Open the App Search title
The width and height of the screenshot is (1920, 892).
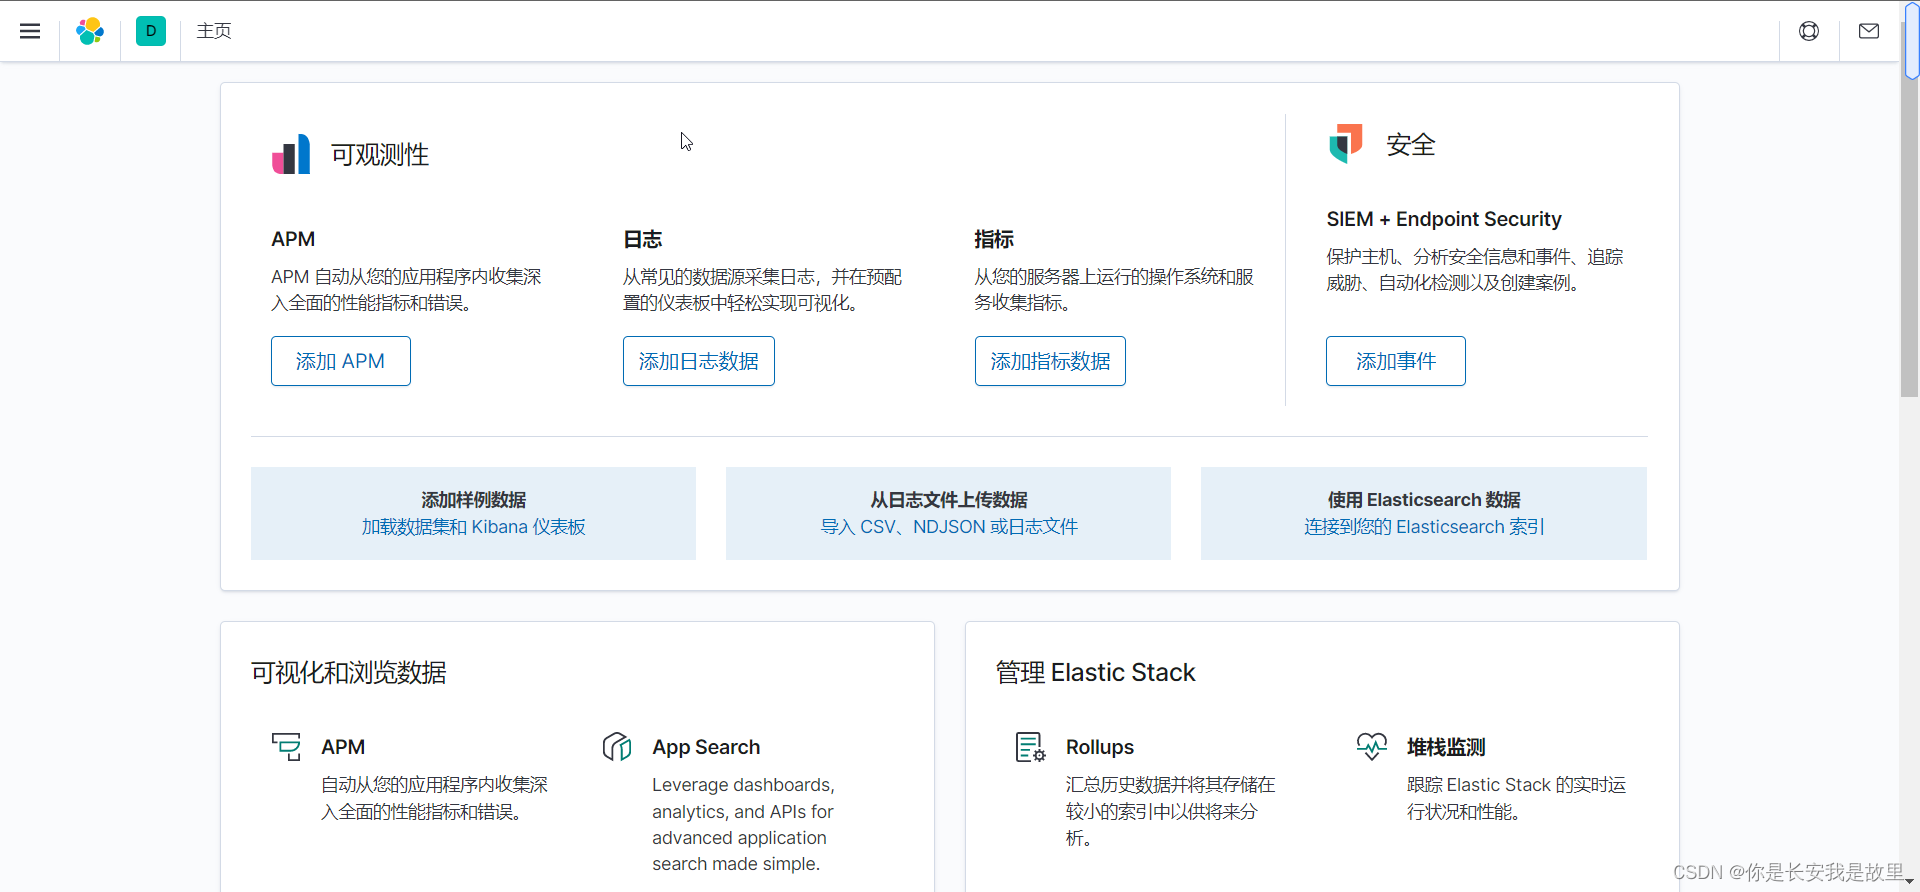(706, 747)
